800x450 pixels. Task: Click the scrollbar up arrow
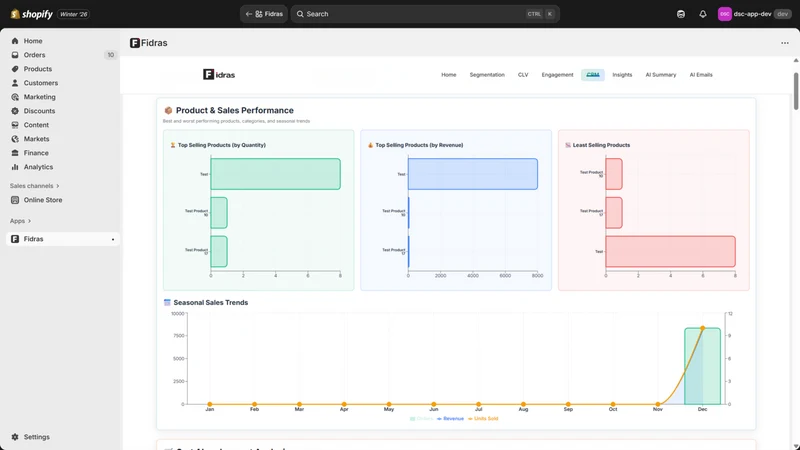(796, 60)
